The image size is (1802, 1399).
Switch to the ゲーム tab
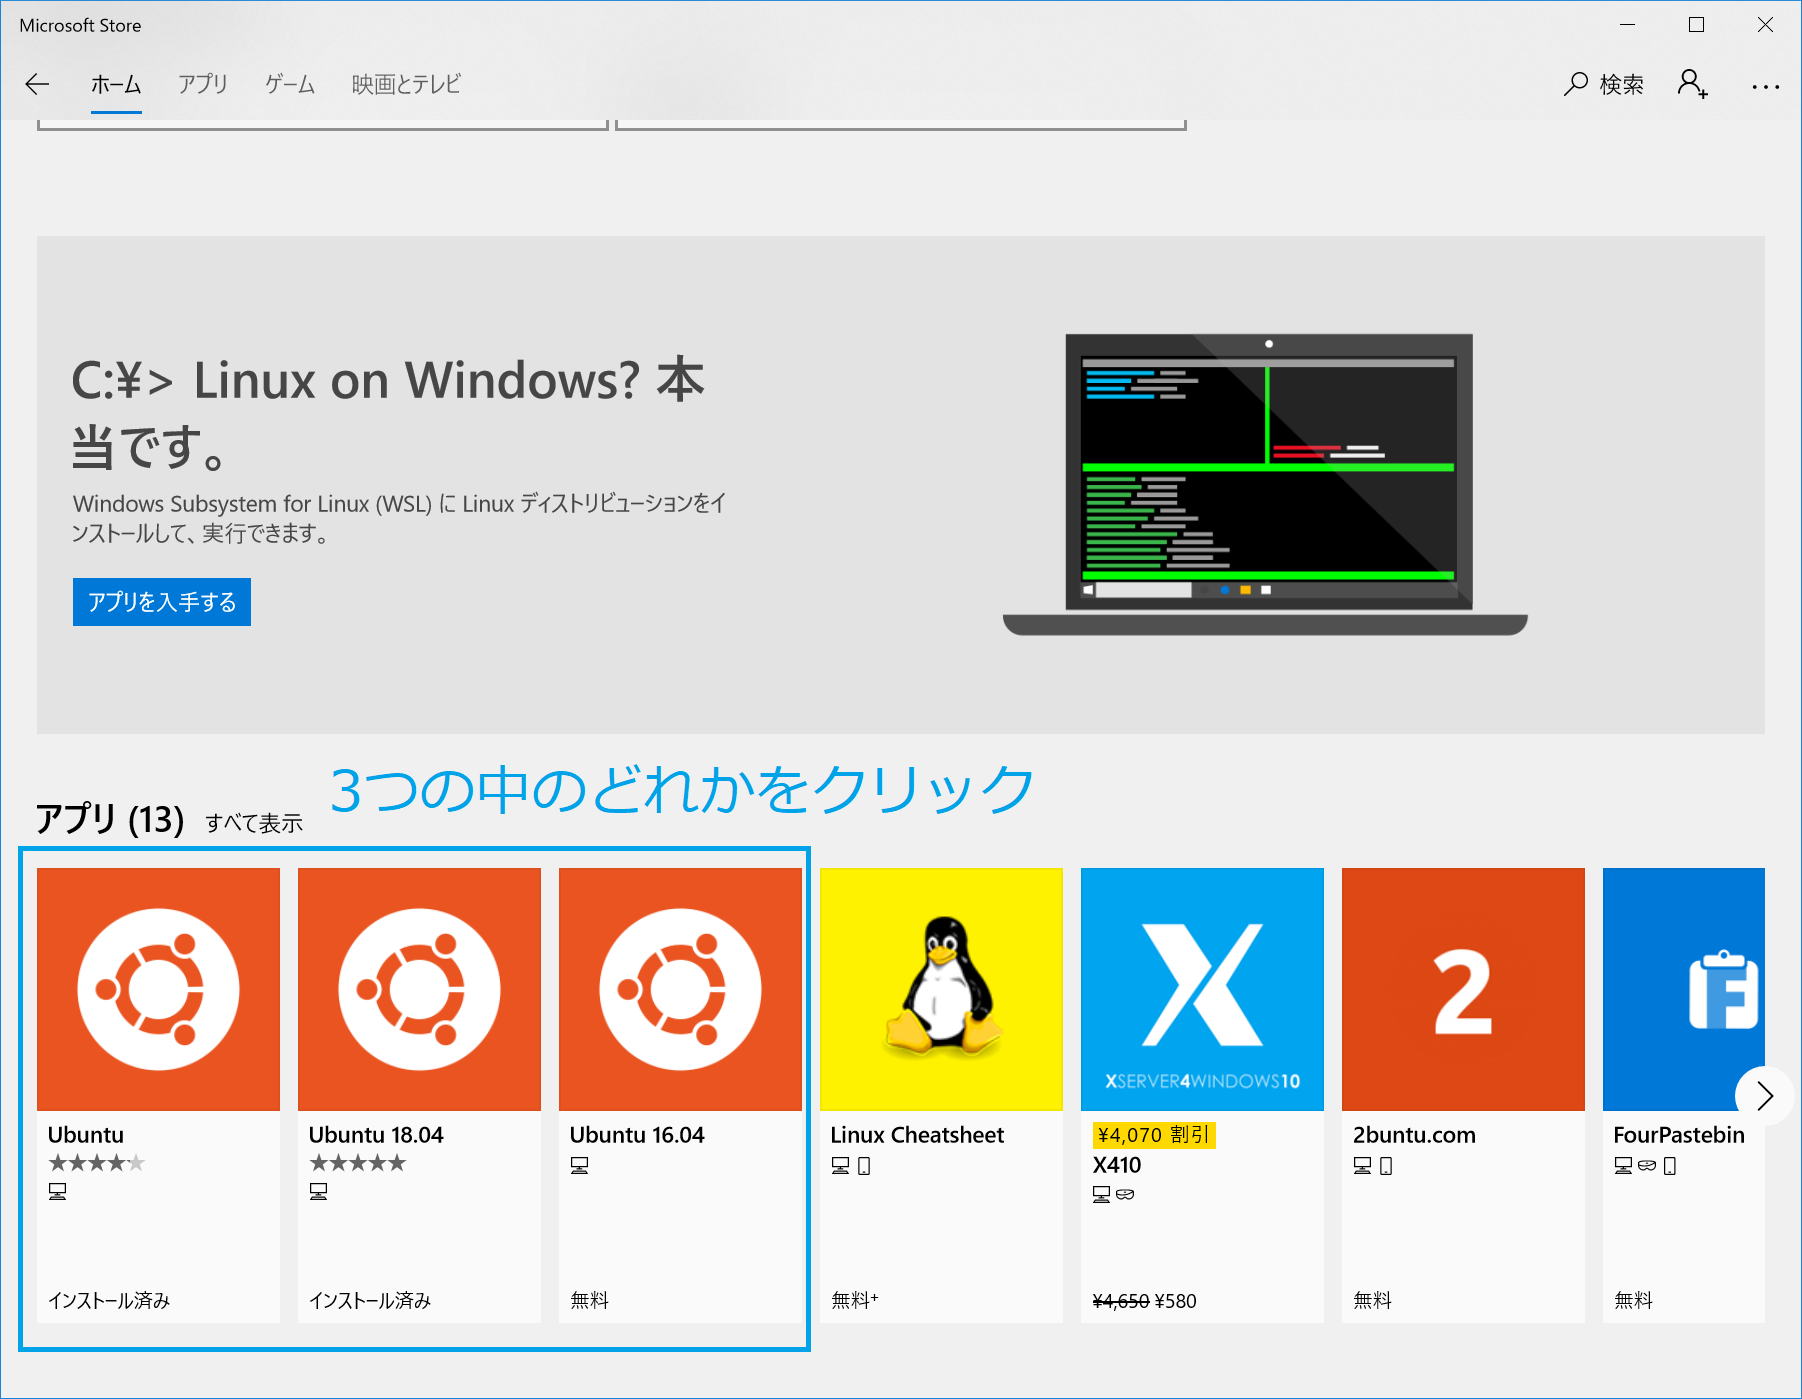[288, 85]
